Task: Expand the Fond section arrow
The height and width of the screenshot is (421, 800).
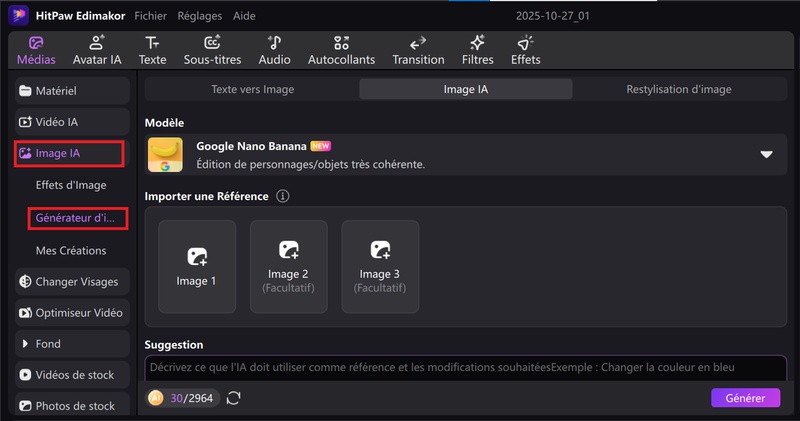Action: [25, 344]
